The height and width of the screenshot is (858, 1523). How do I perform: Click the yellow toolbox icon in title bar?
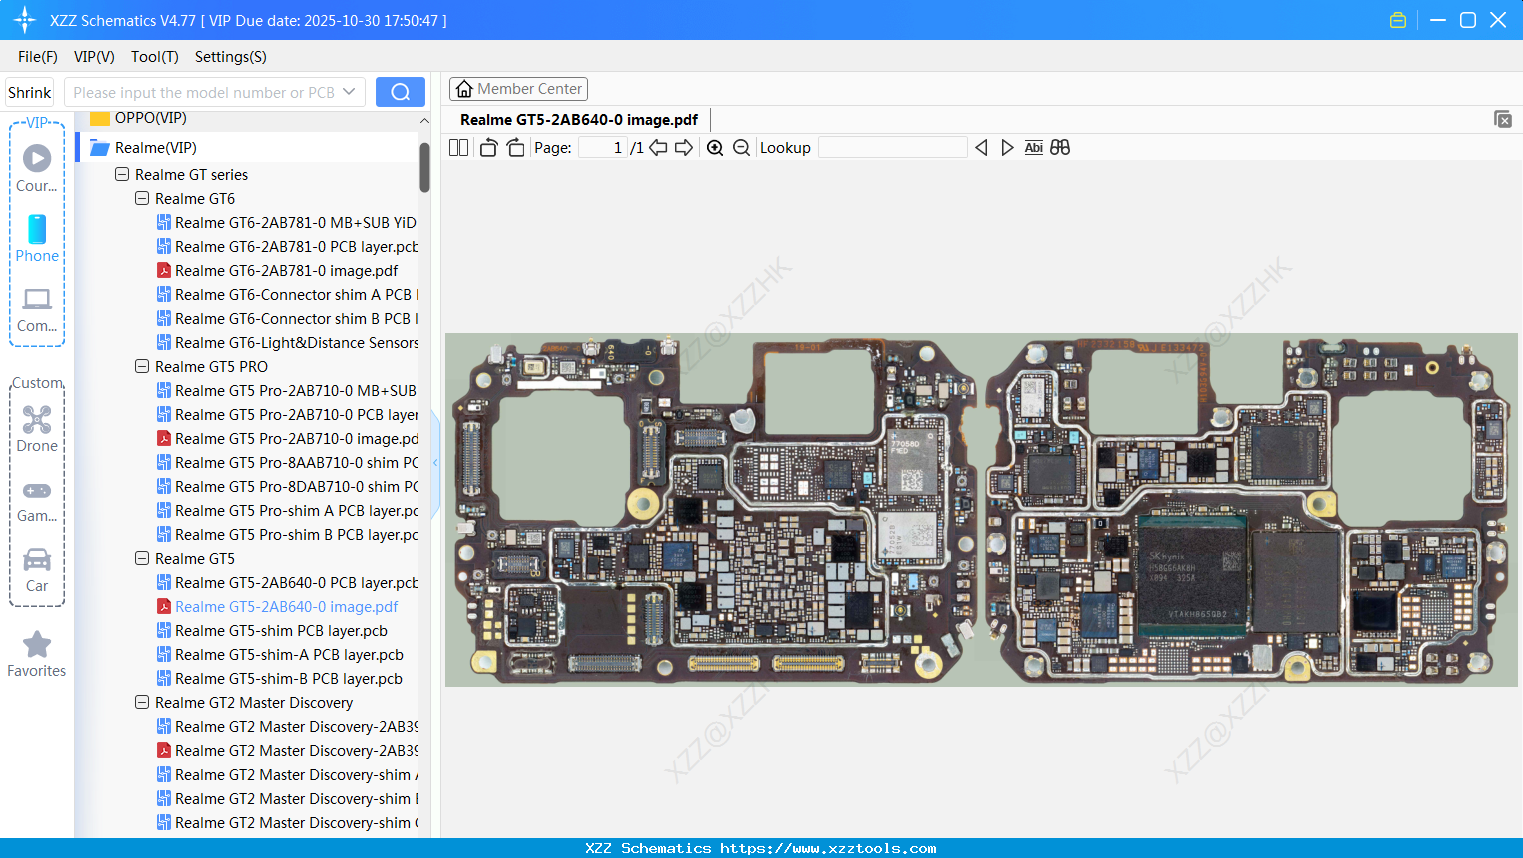(1398, 20)
